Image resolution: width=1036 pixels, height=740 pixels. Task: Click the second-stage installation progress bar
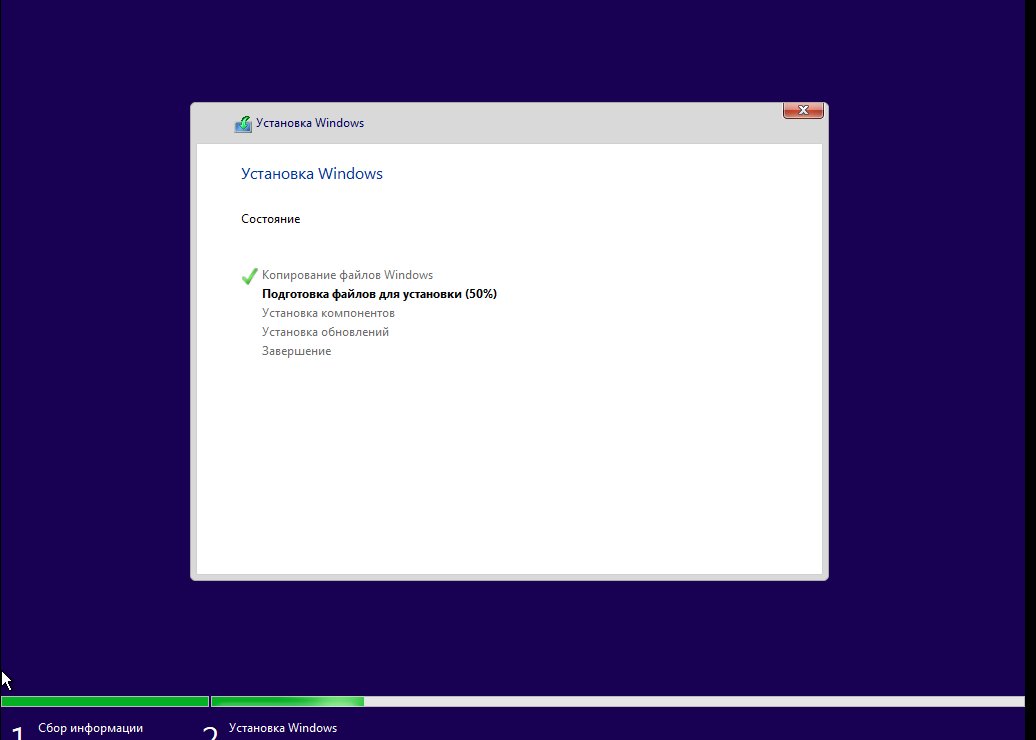tap(618, 702)
